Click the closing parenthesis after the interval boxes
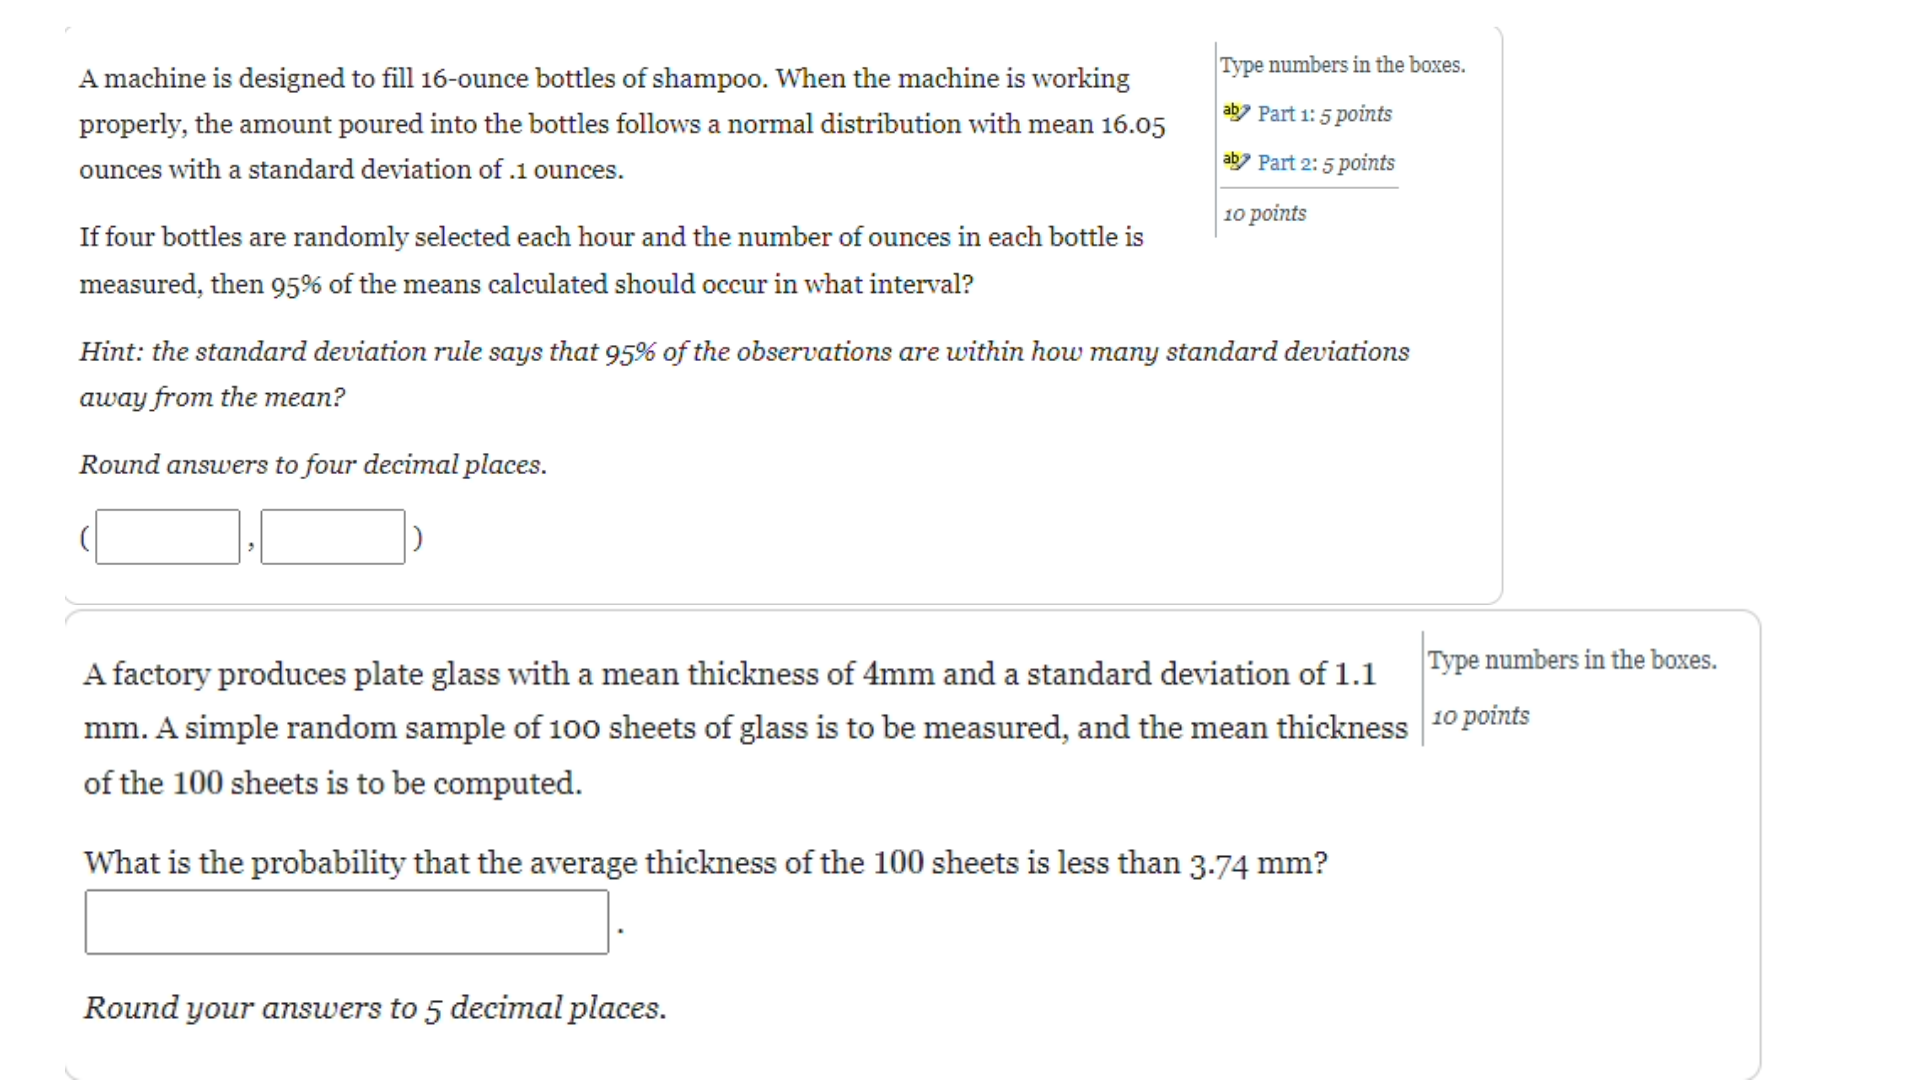This screenshot has width=1920, height=1080. [x=418, y=538]
